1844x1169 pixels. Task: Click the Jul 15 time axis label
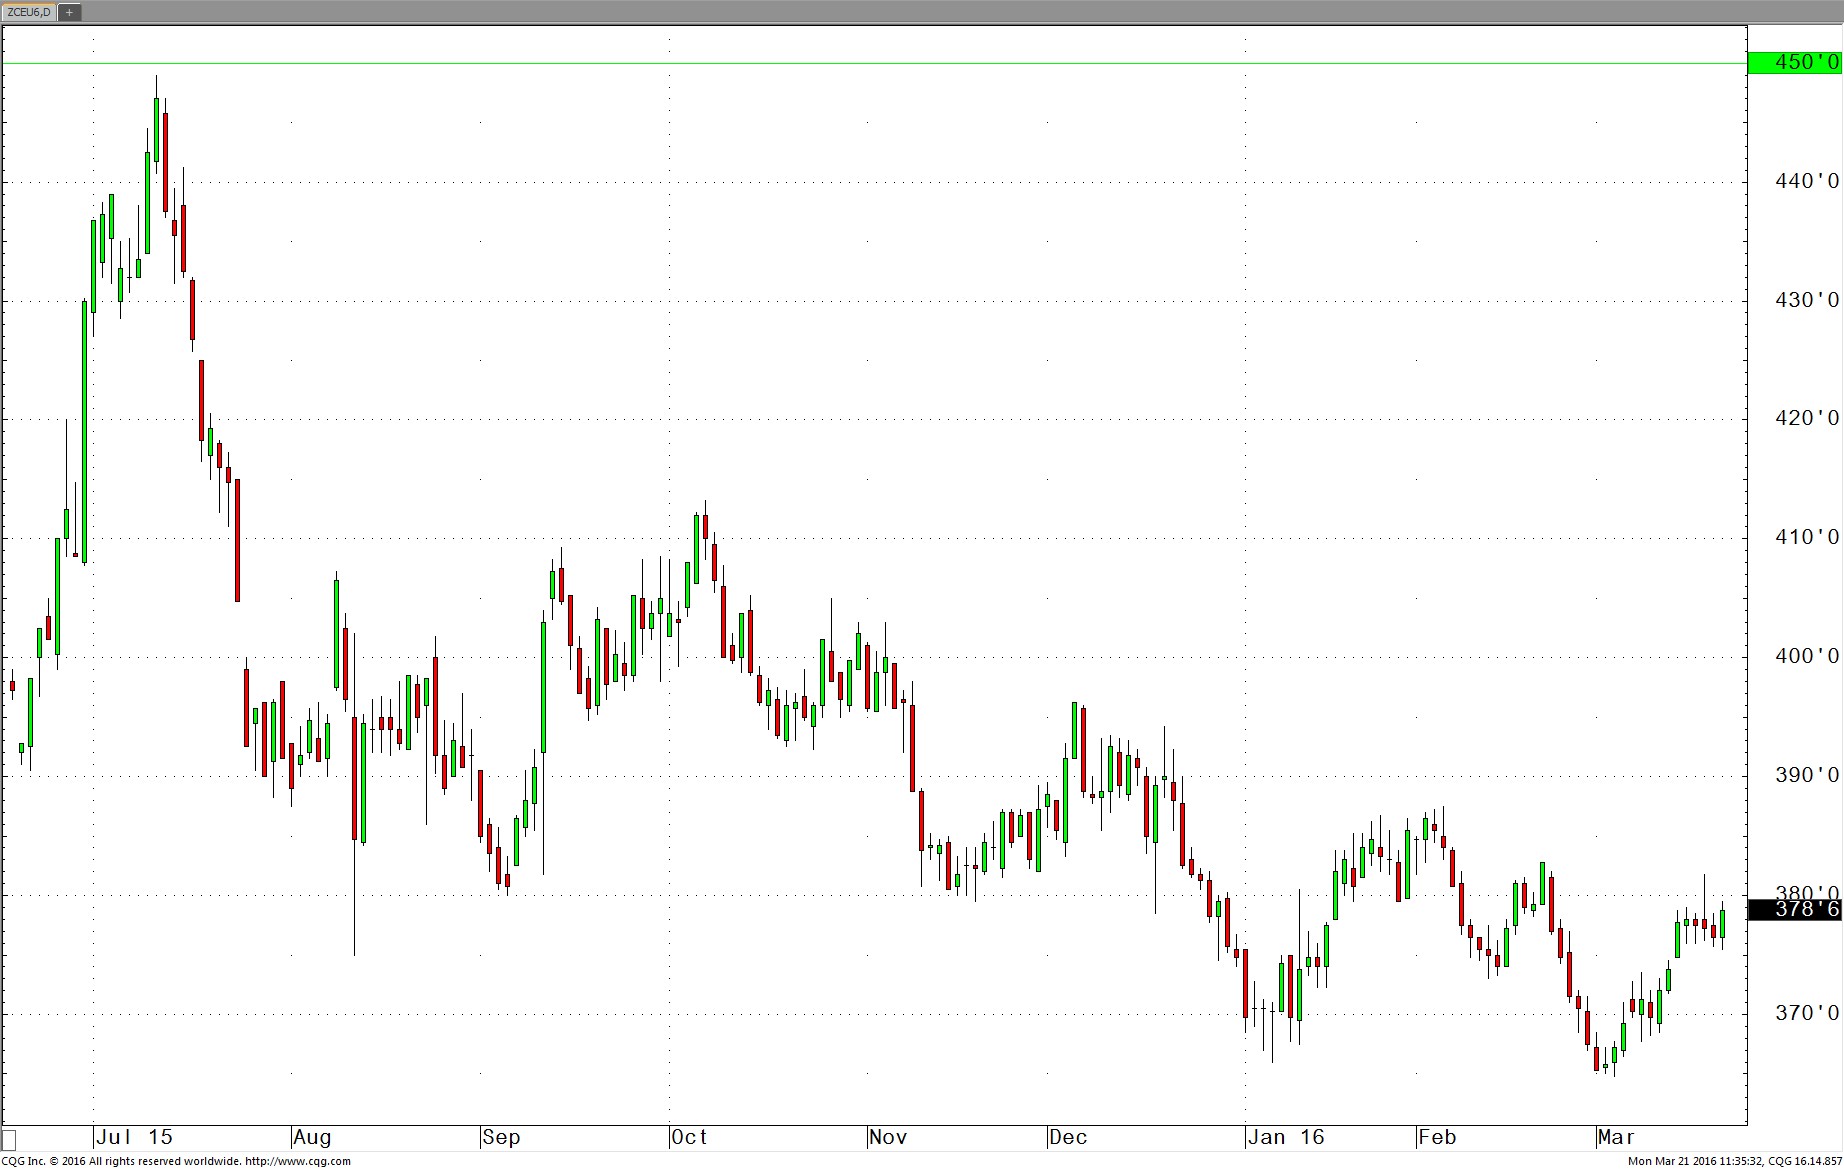tap(135, 1137)
